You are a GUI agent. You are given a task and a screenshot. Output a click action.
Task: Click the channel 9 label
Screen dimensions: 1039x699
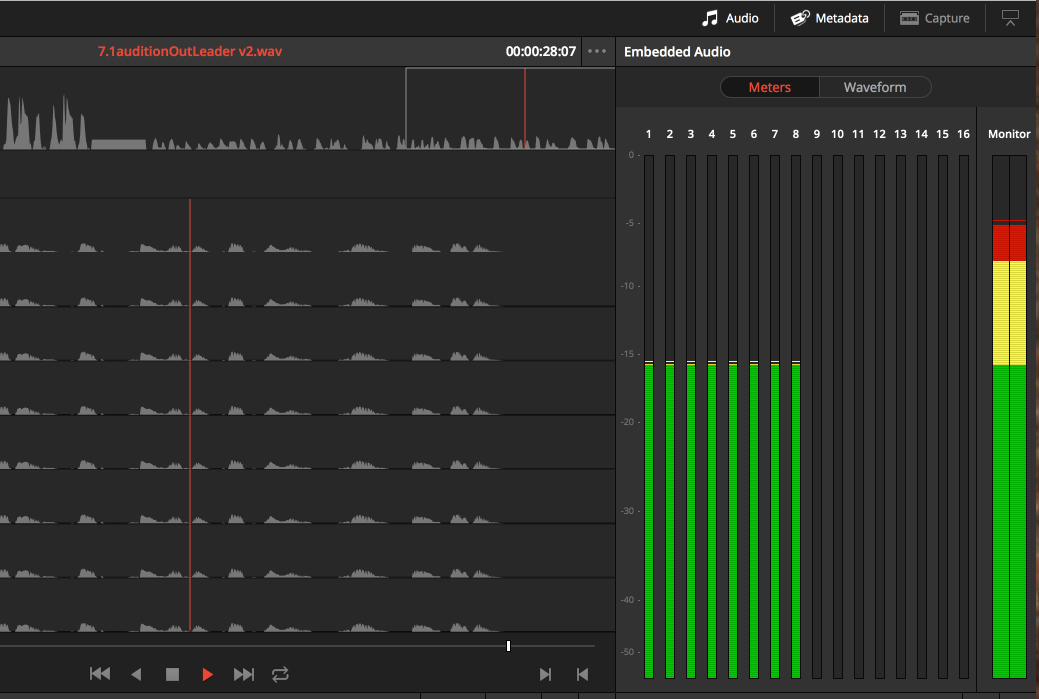click(816, 134)
